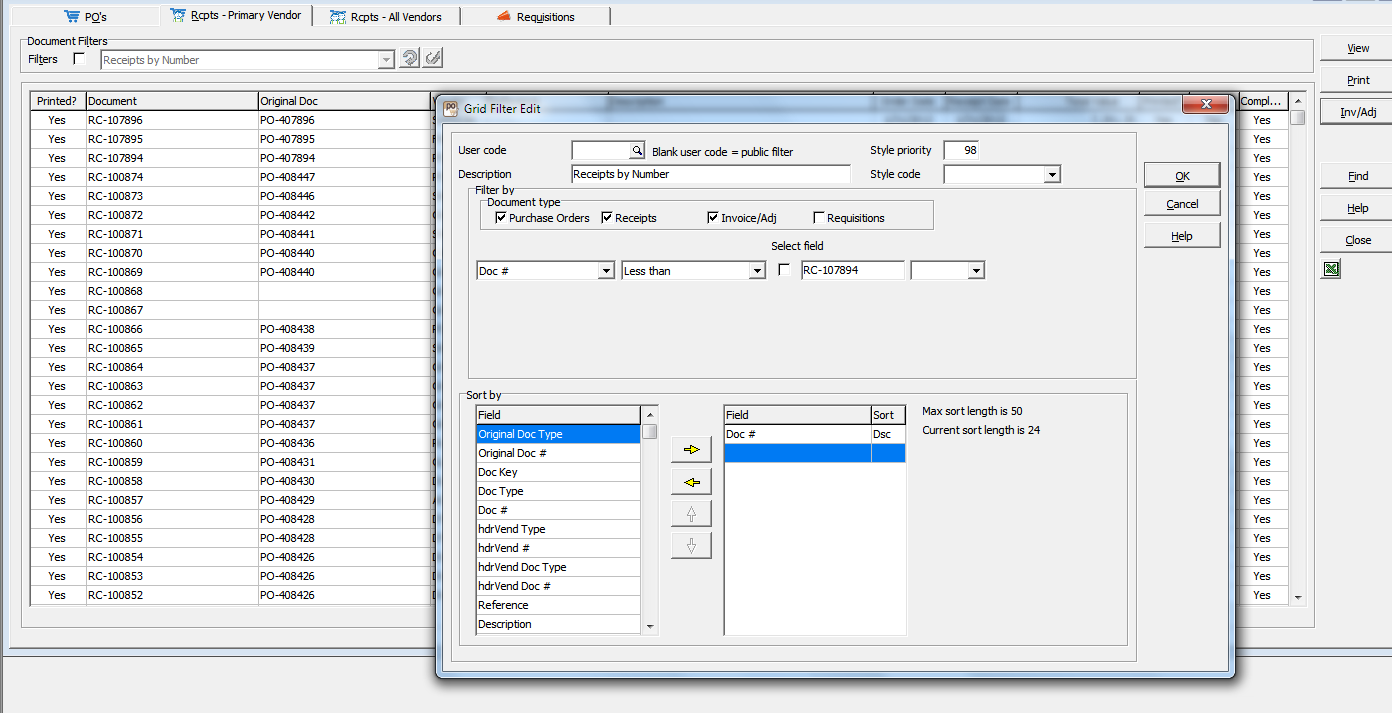
Task: Click the green Excel export icon
Action: 1330,269
